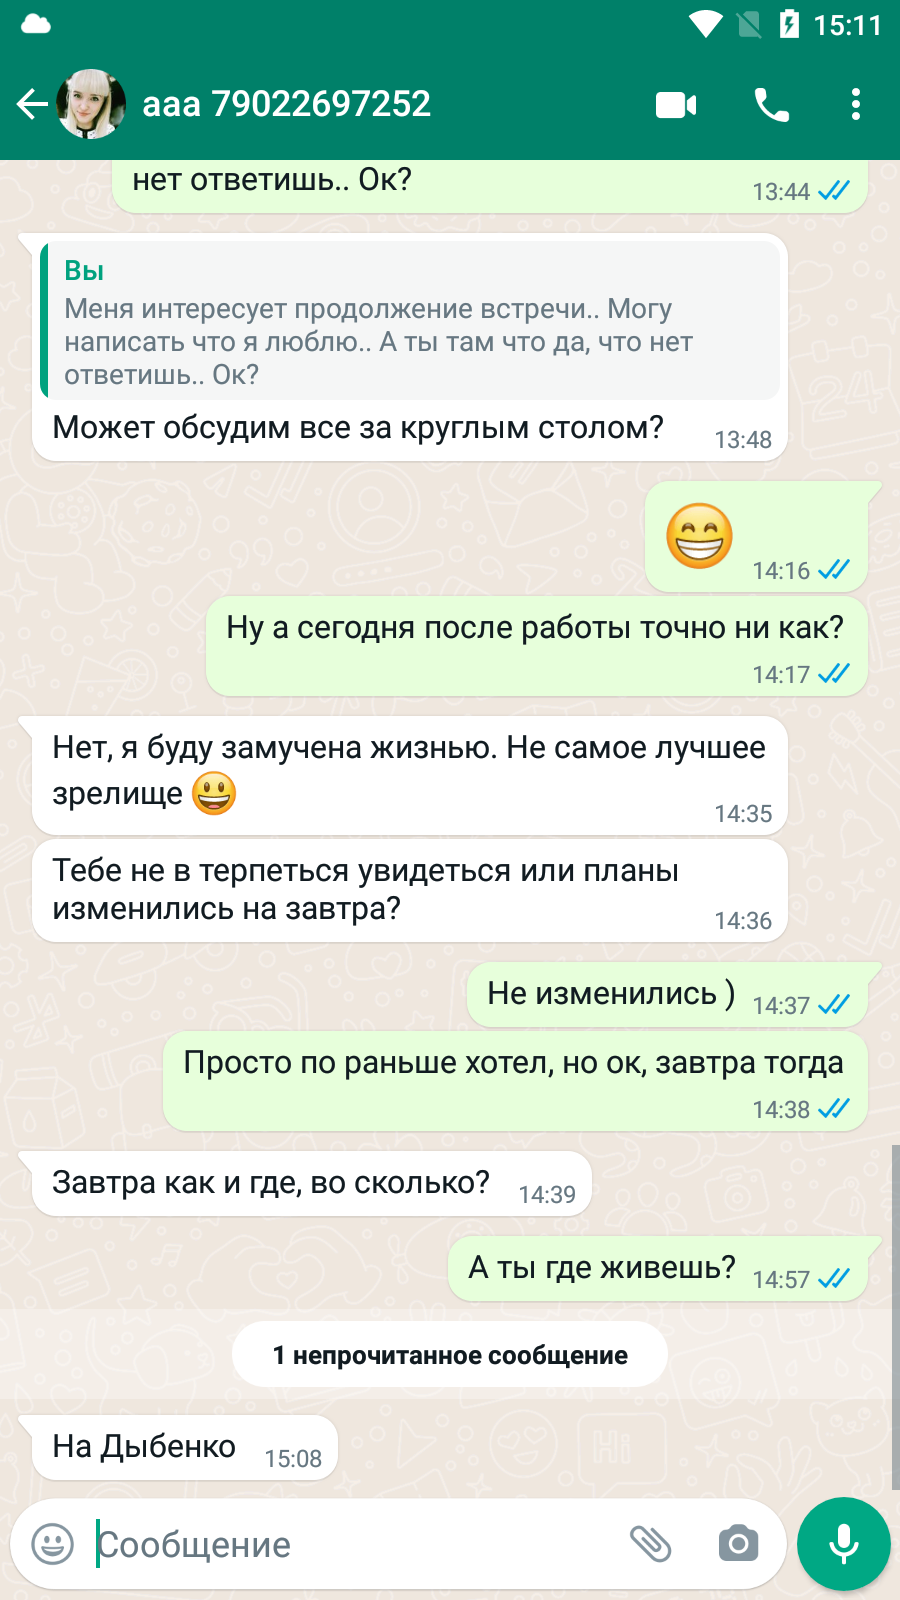Viewport: 900px width, 1600px height.
Task: Tap the back arrow in chat header
Action: tap(32, 104)
